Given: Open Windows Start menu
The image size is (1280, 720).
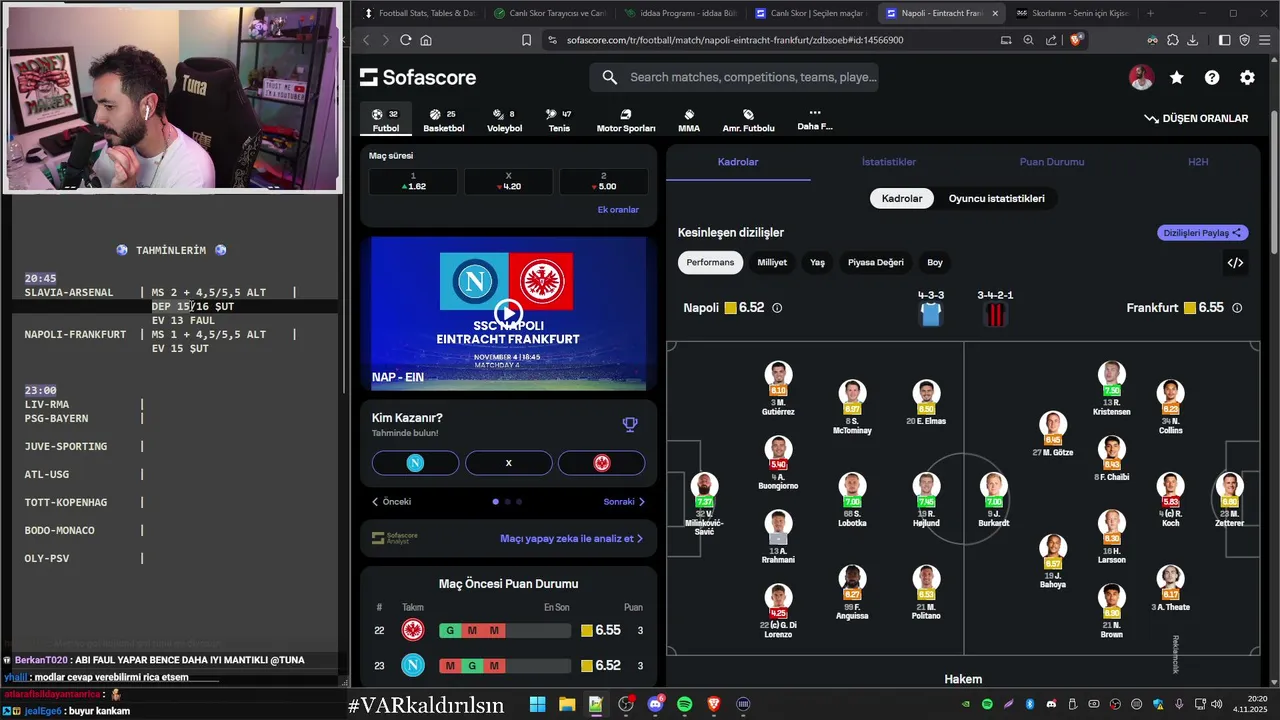Looking at the screenshot, I should pos(537,704).
